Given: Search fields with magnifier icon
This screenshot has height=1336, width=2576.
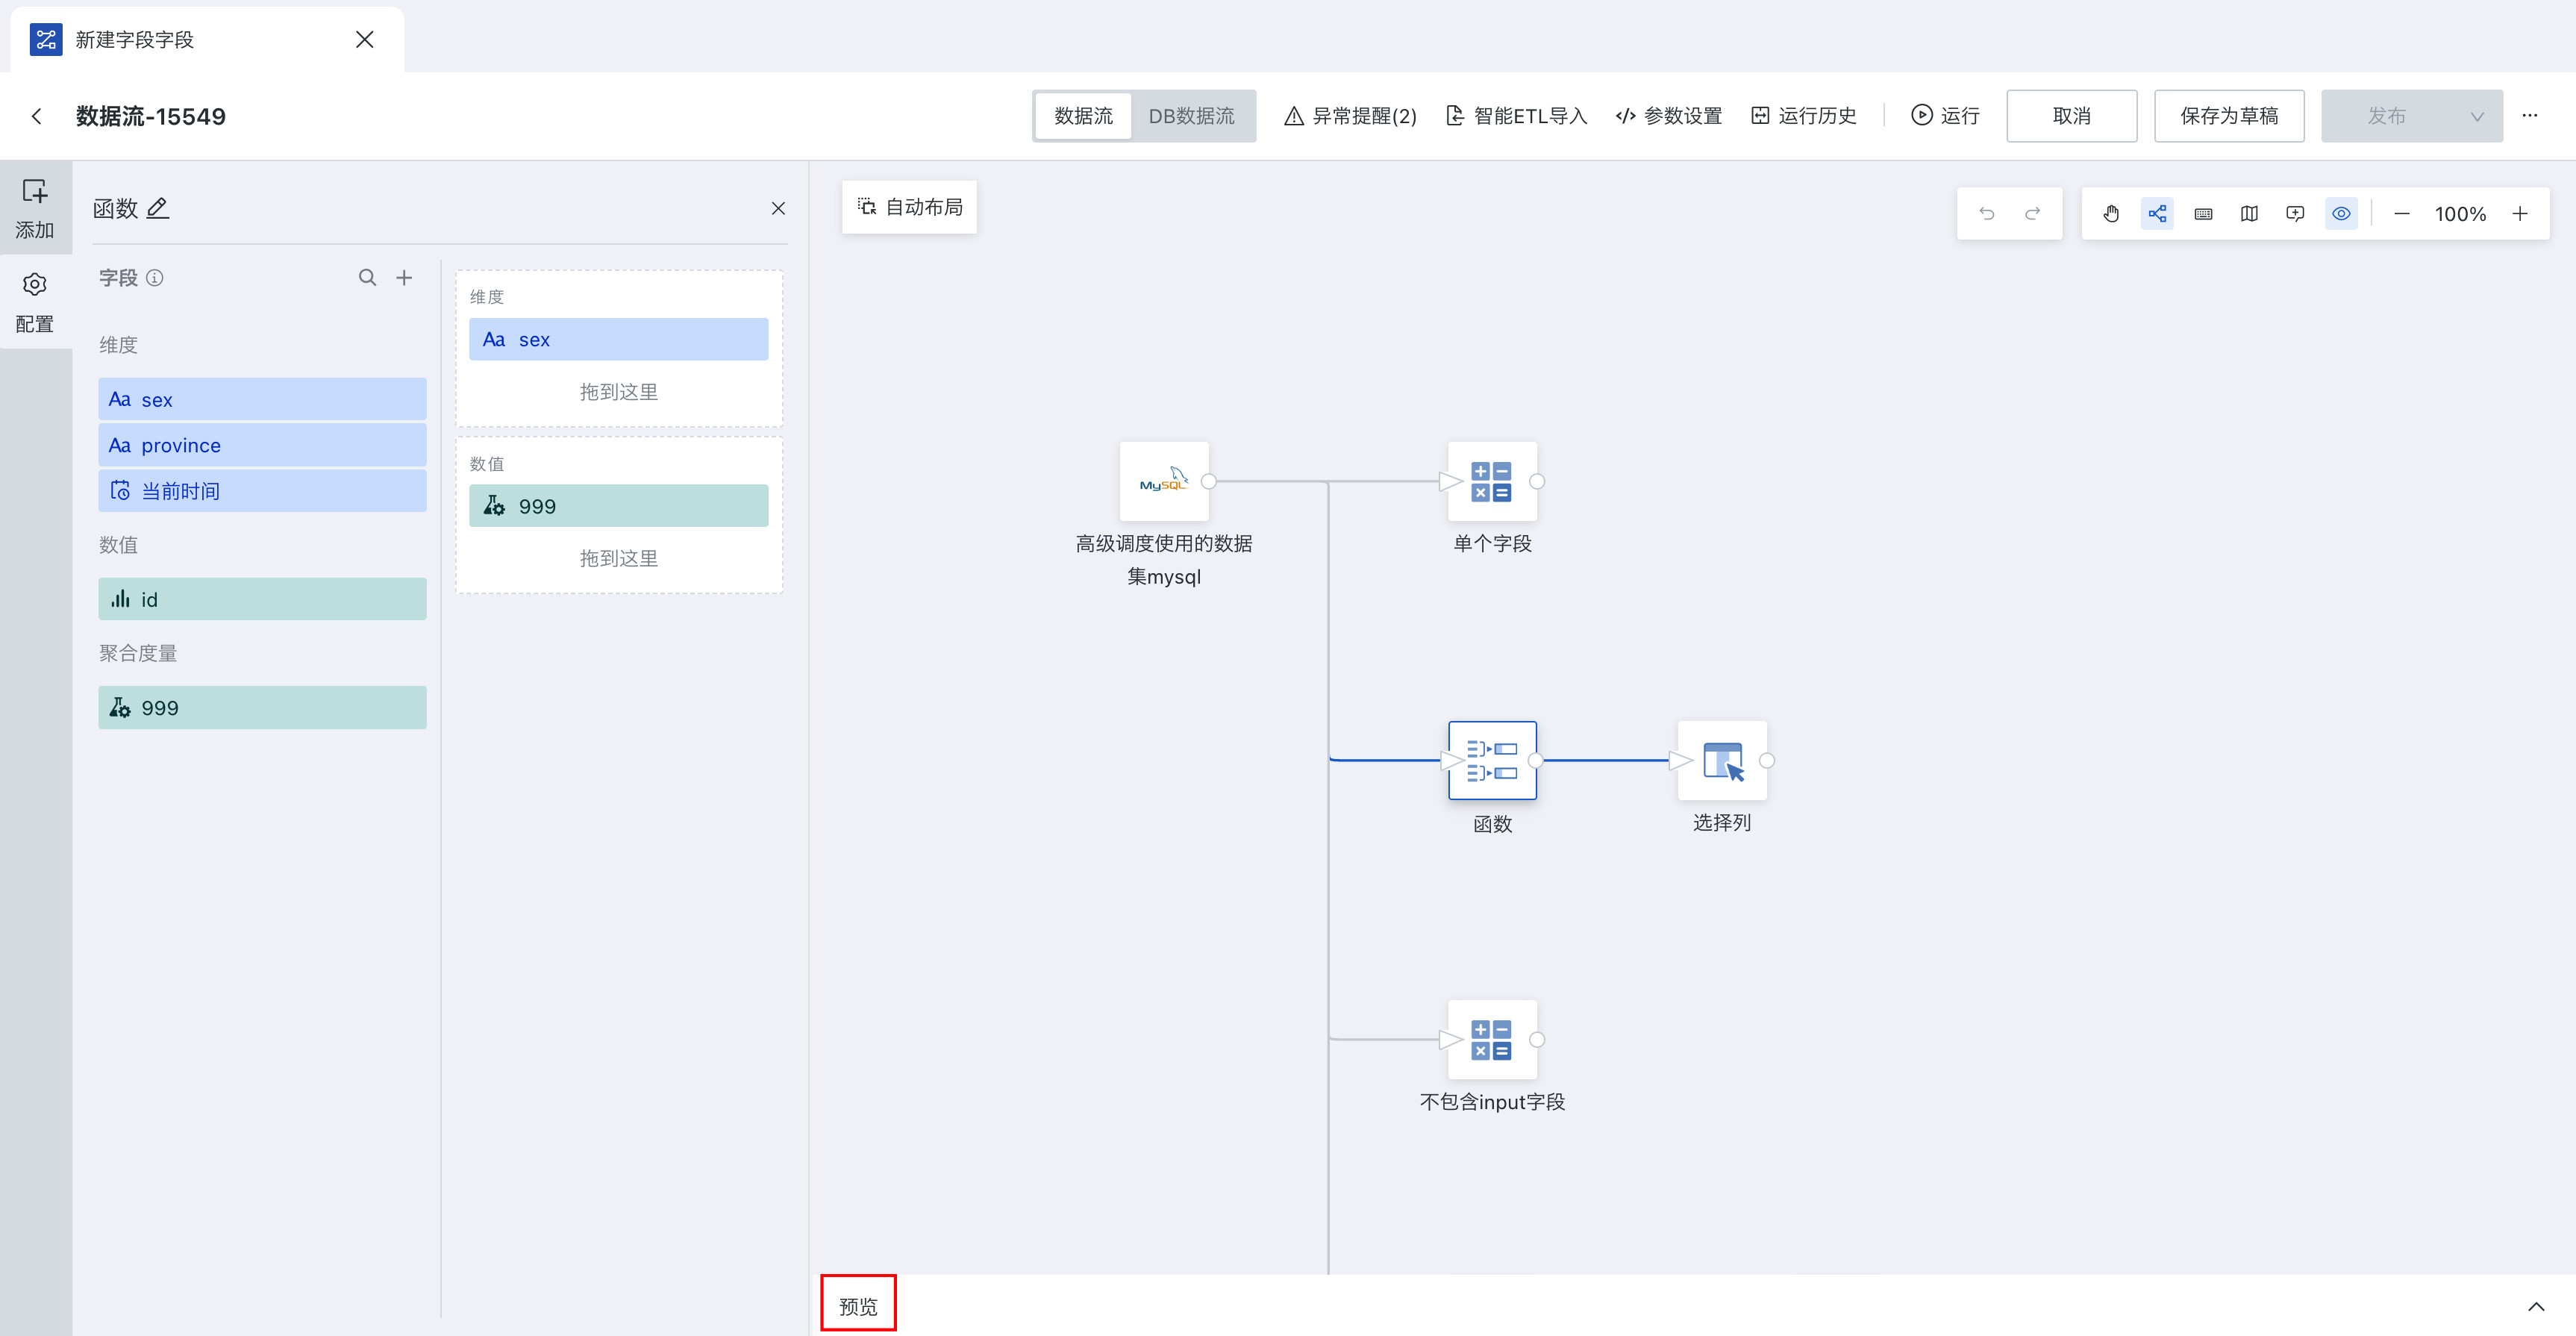Looking at the screenshot, I should pos(368,277).
